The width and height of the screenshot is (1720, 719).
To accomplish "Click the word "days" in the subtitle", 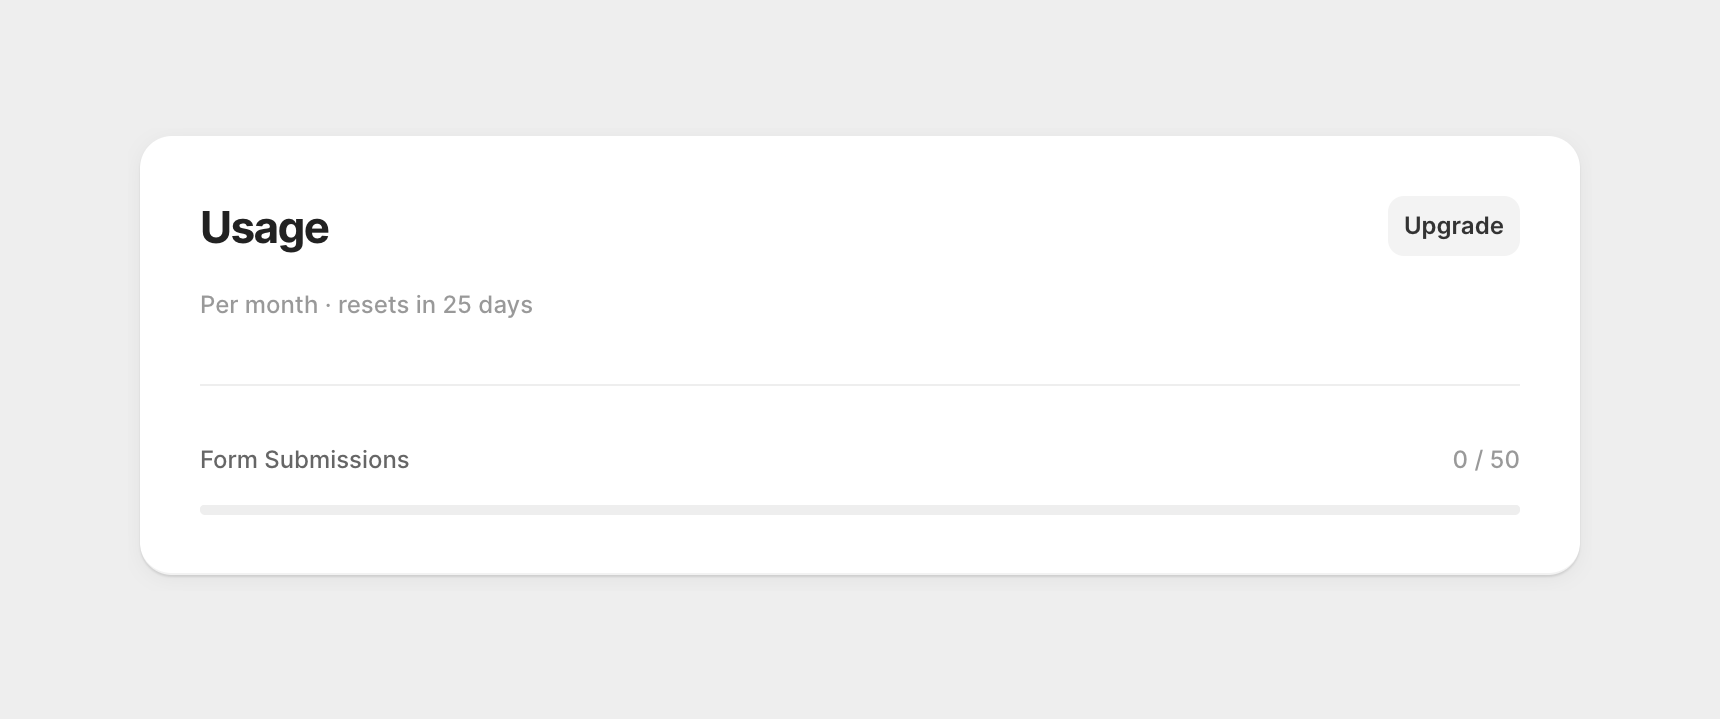I will click(x=505, y=305).
